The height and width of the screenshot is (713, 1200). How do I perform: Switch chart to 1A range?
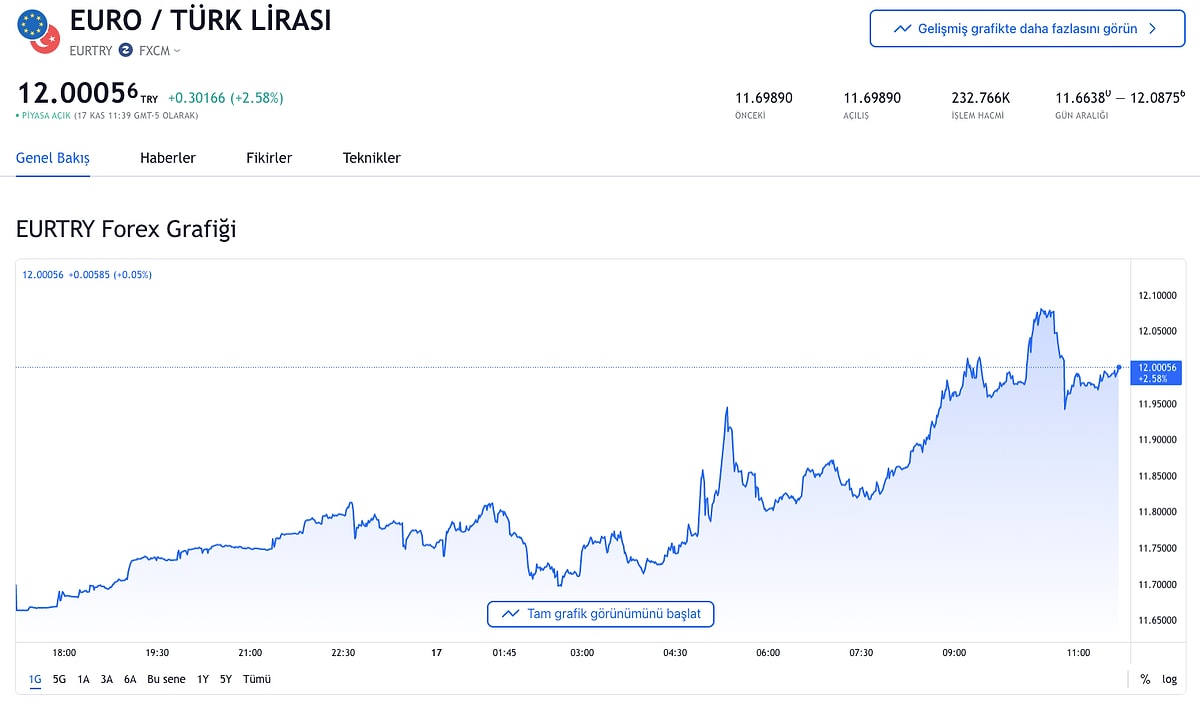[x=83, y=679]
